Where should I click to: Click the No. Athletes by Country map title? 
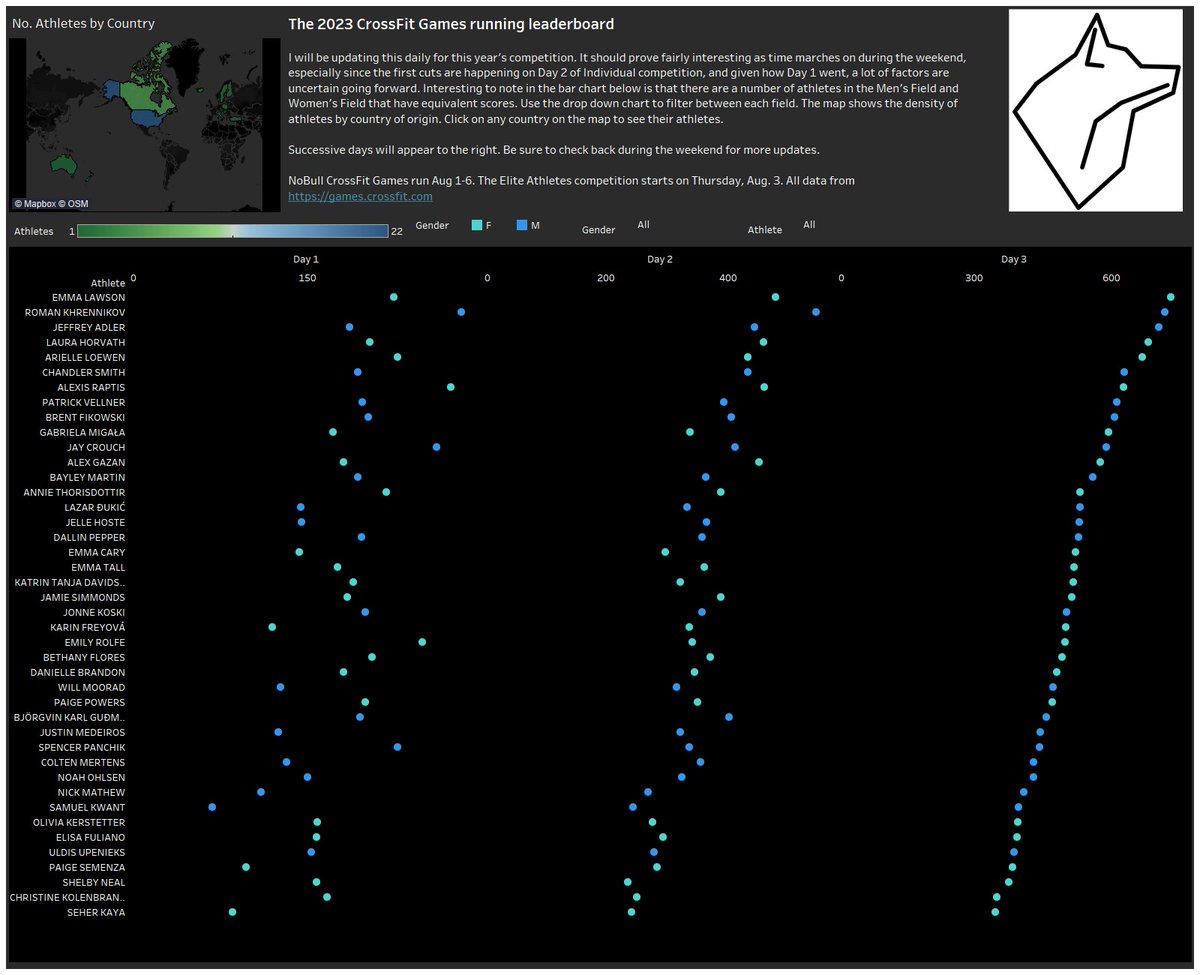point(83,23)
